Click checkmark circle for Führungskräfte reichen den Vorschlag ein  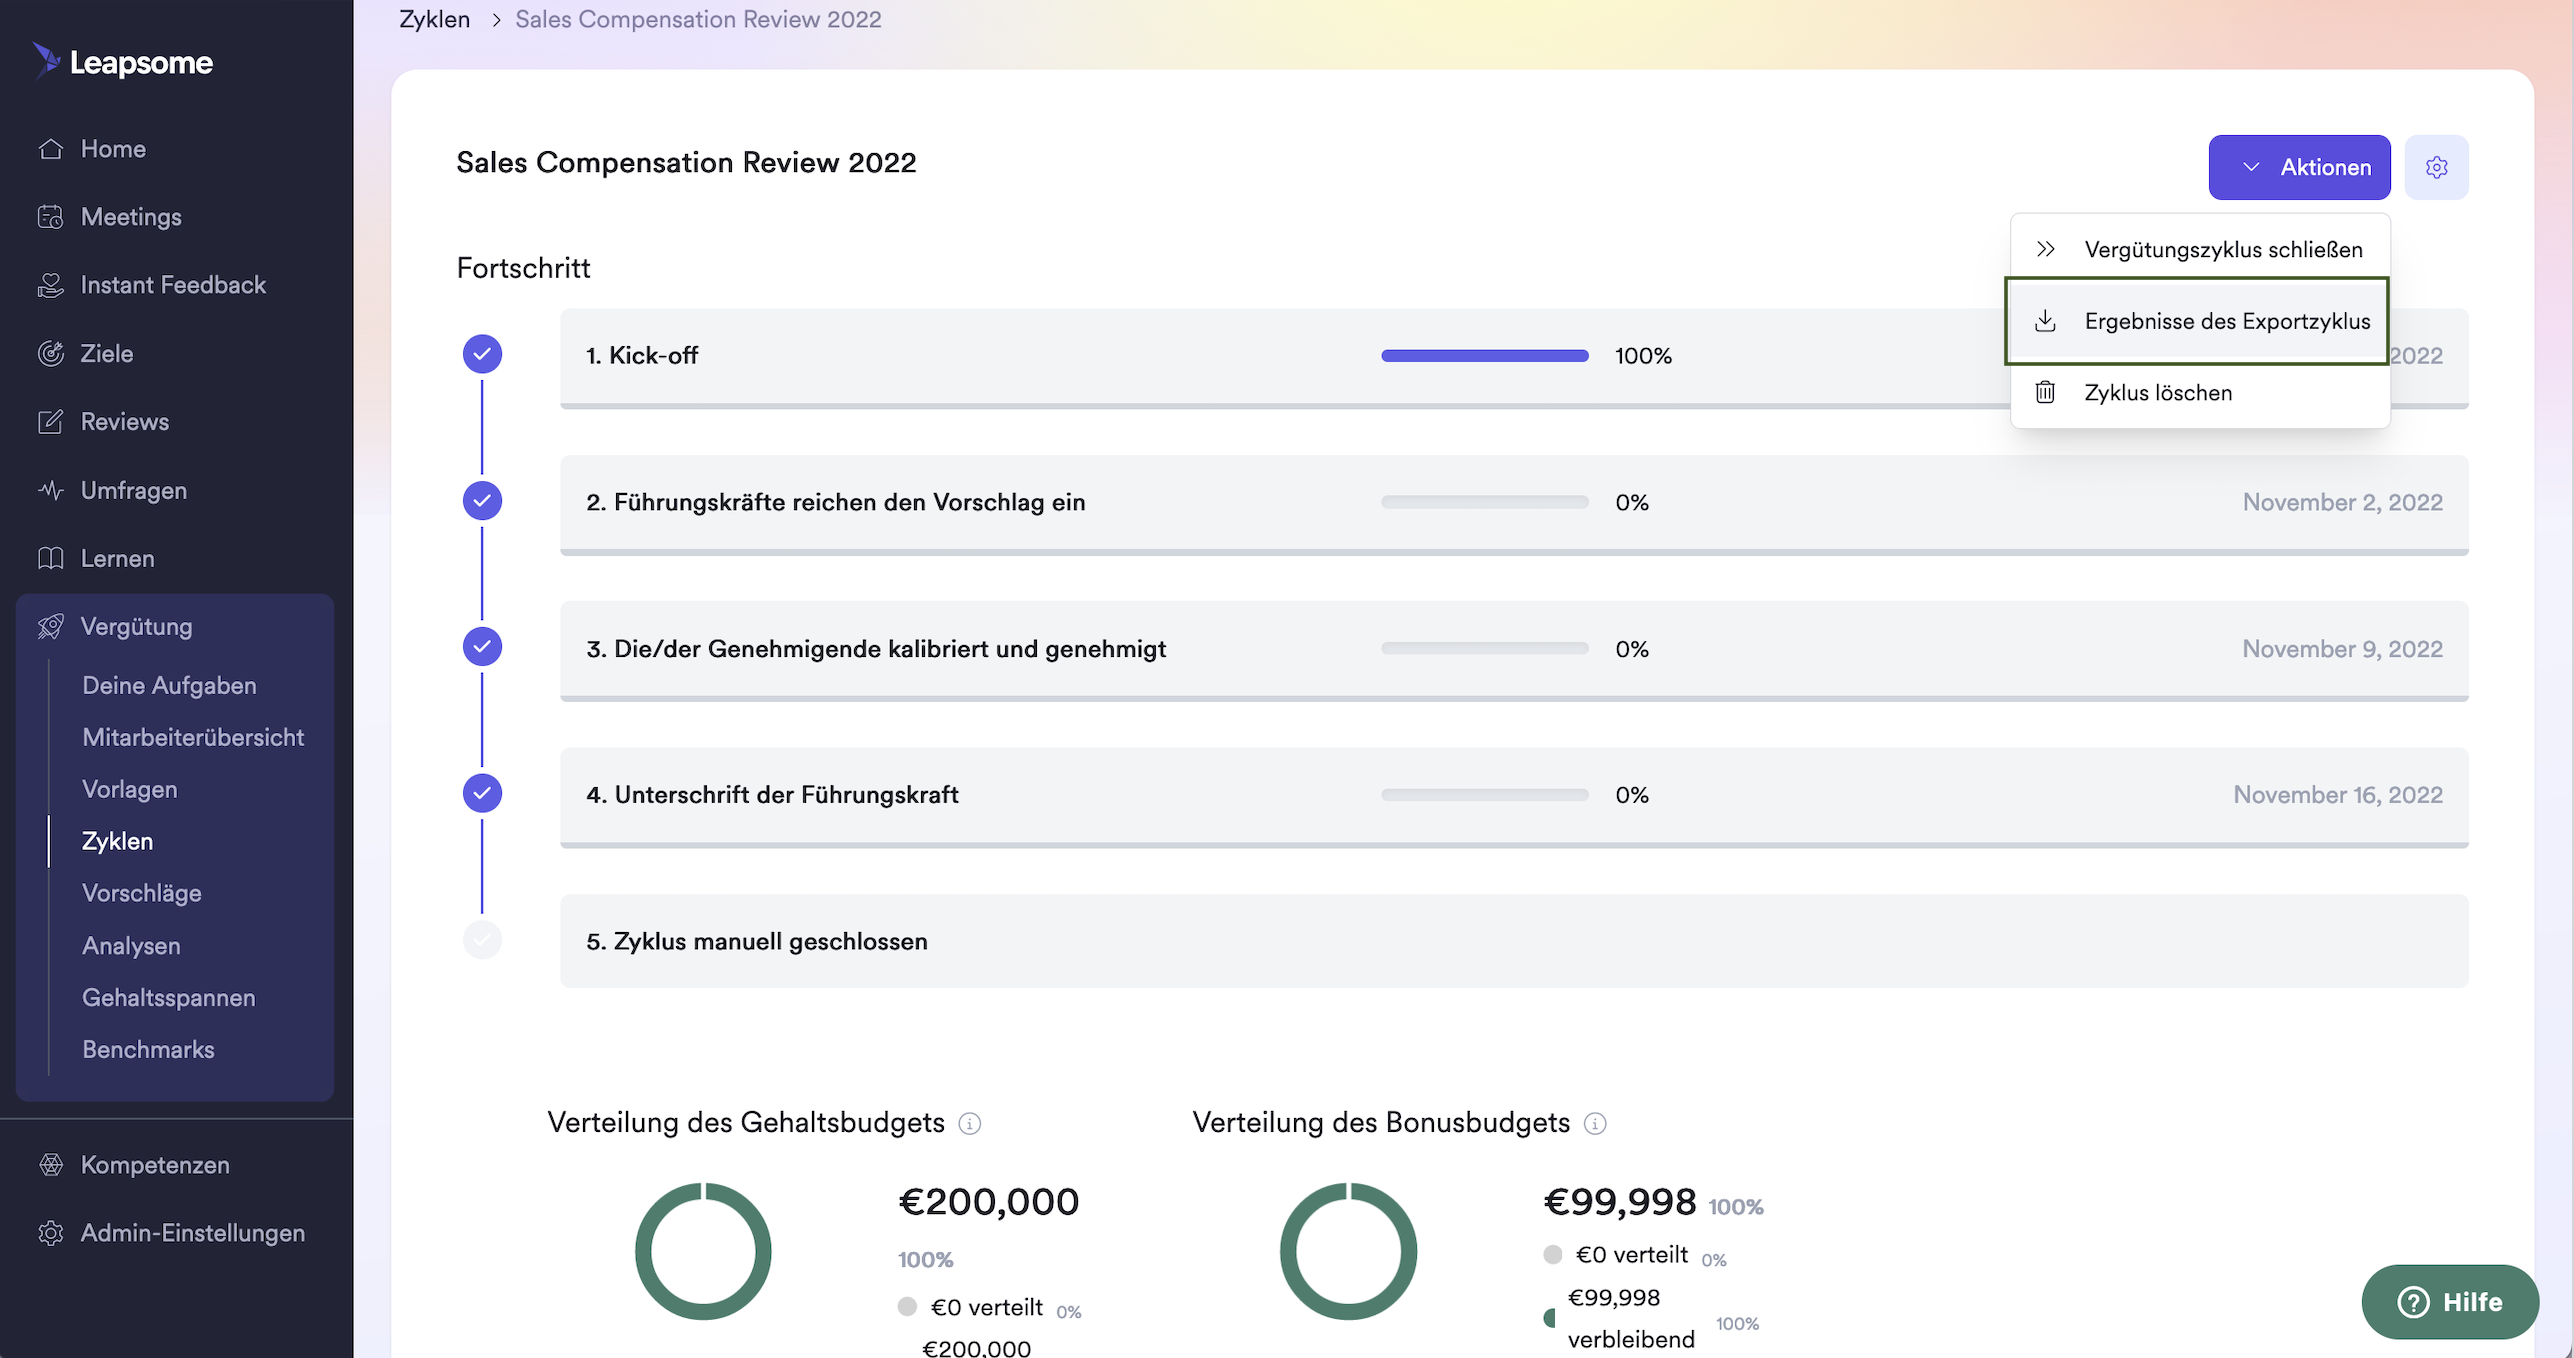pos(482,501)
